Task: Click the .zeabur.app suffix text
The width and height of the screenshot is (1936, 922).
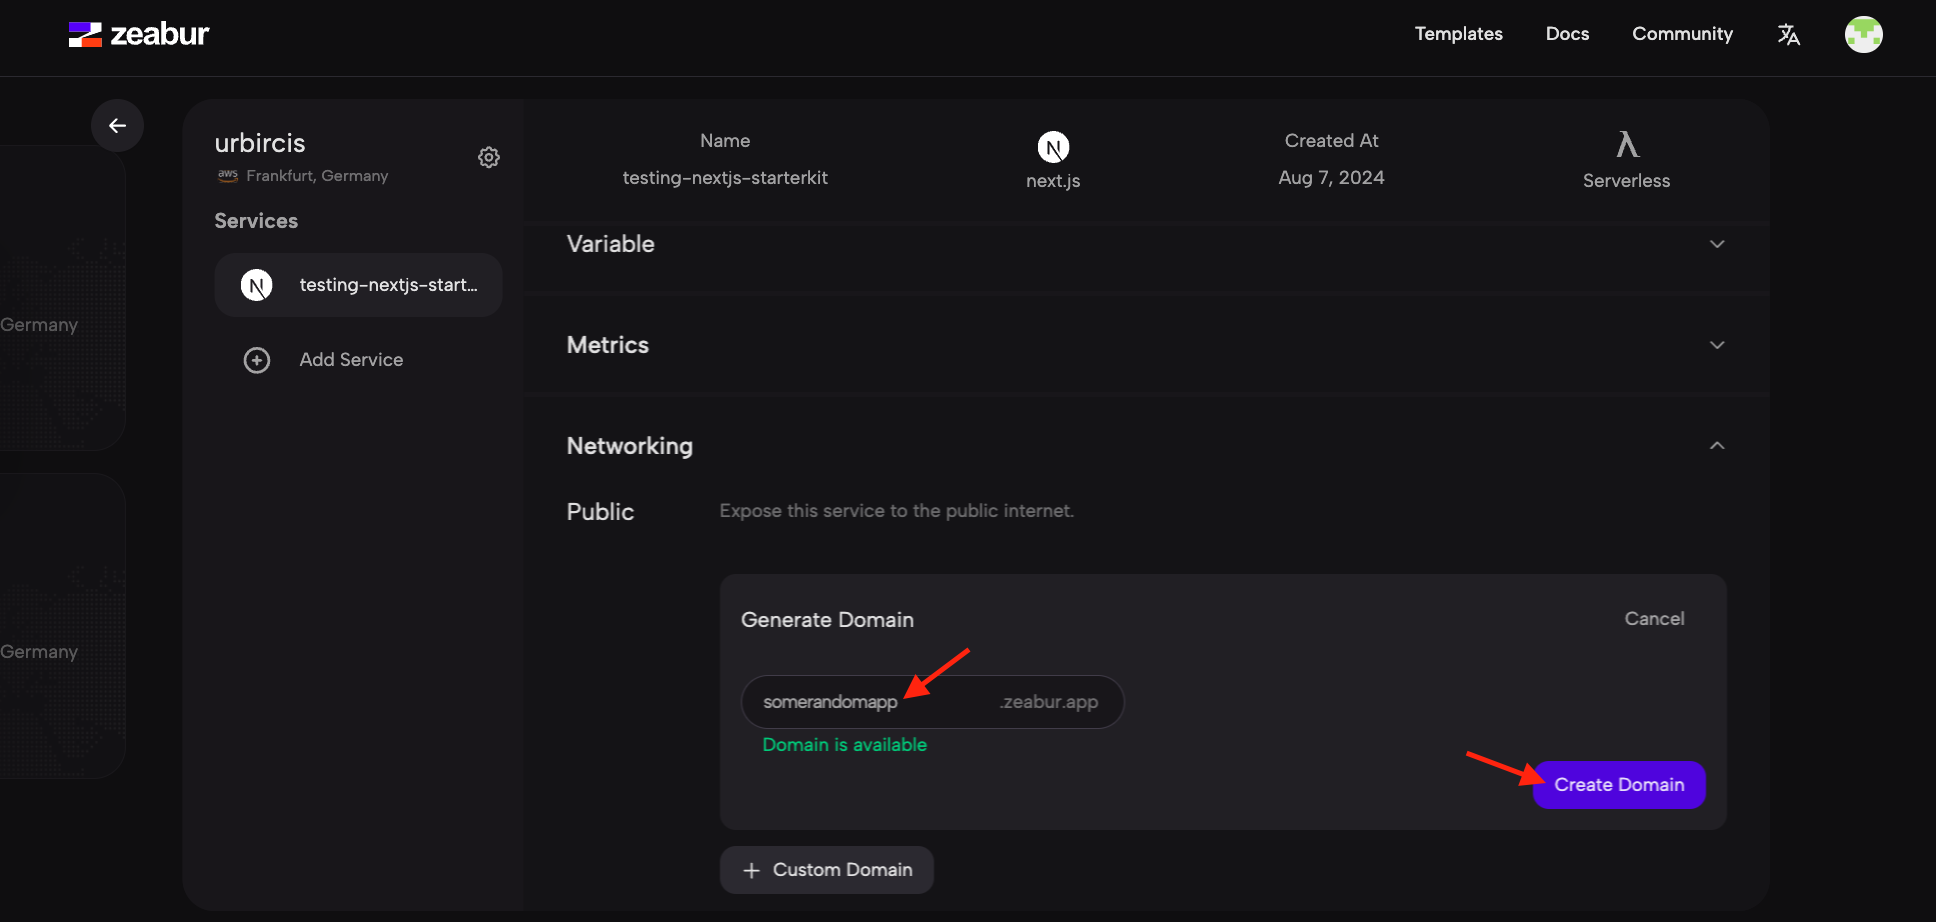Action: point(1048,702)
